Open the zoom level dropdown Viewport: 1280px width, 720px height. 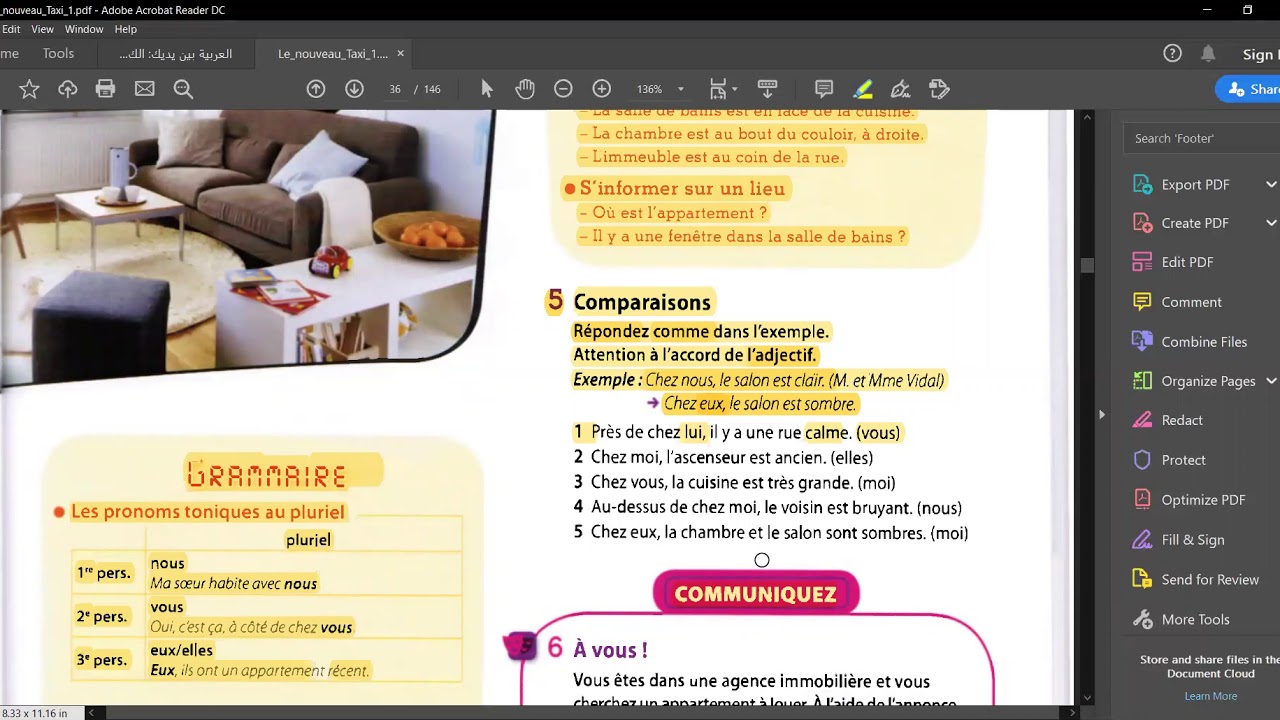681,89
